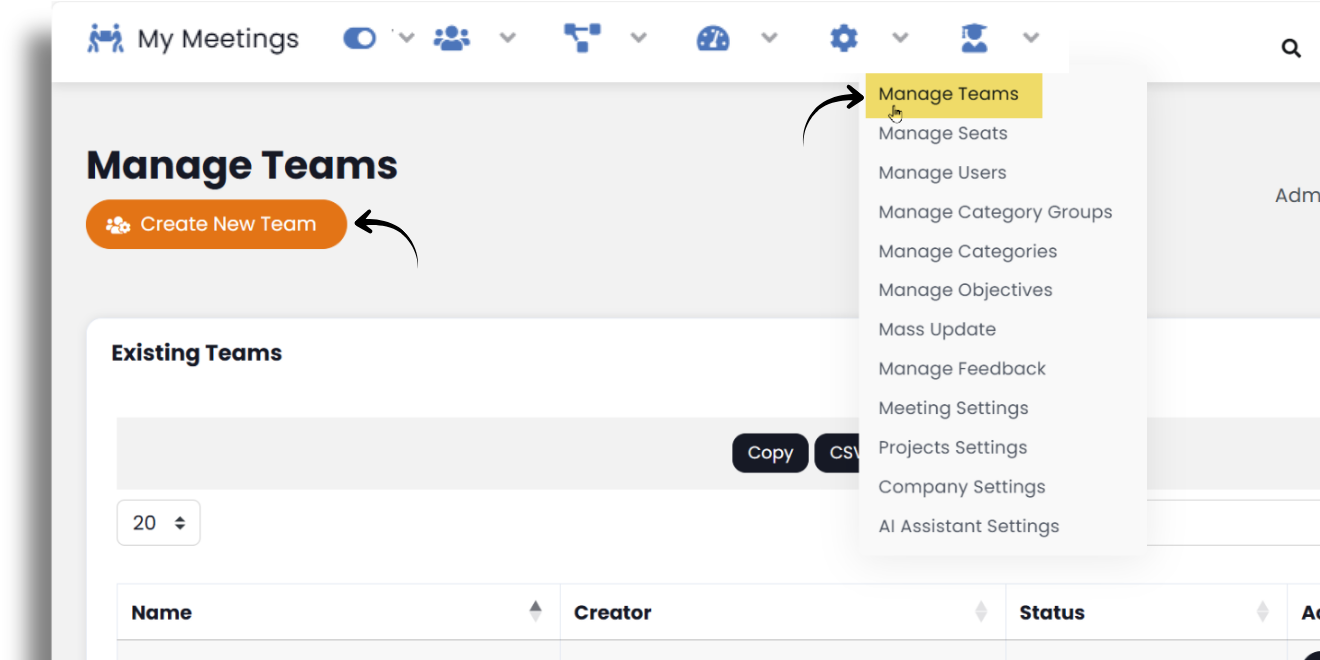The height and width of the screenshot is (660, 1320).
Task: Click the org chart hierarchy icon
Action: click(582, 39)
